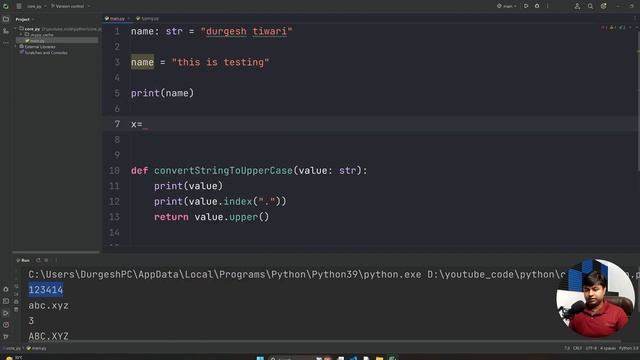The height and width of the screenshot is (360, 640).
Task: Open the Code With Me icon
Action: pyautogui.click(x=577, y=6)
